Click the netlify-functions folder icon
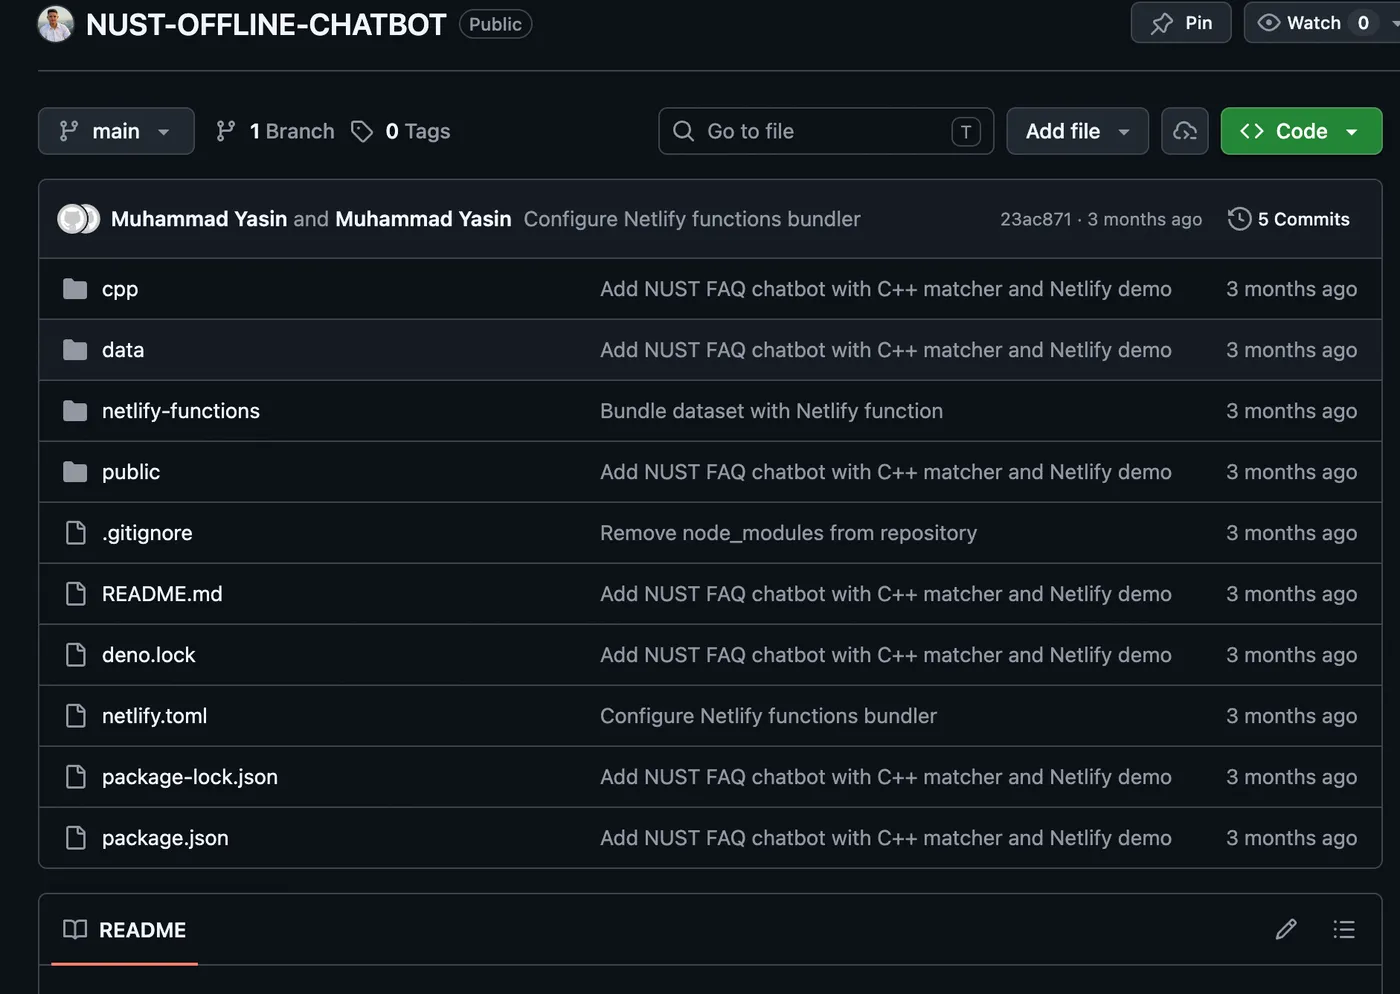 coord(75,411)
